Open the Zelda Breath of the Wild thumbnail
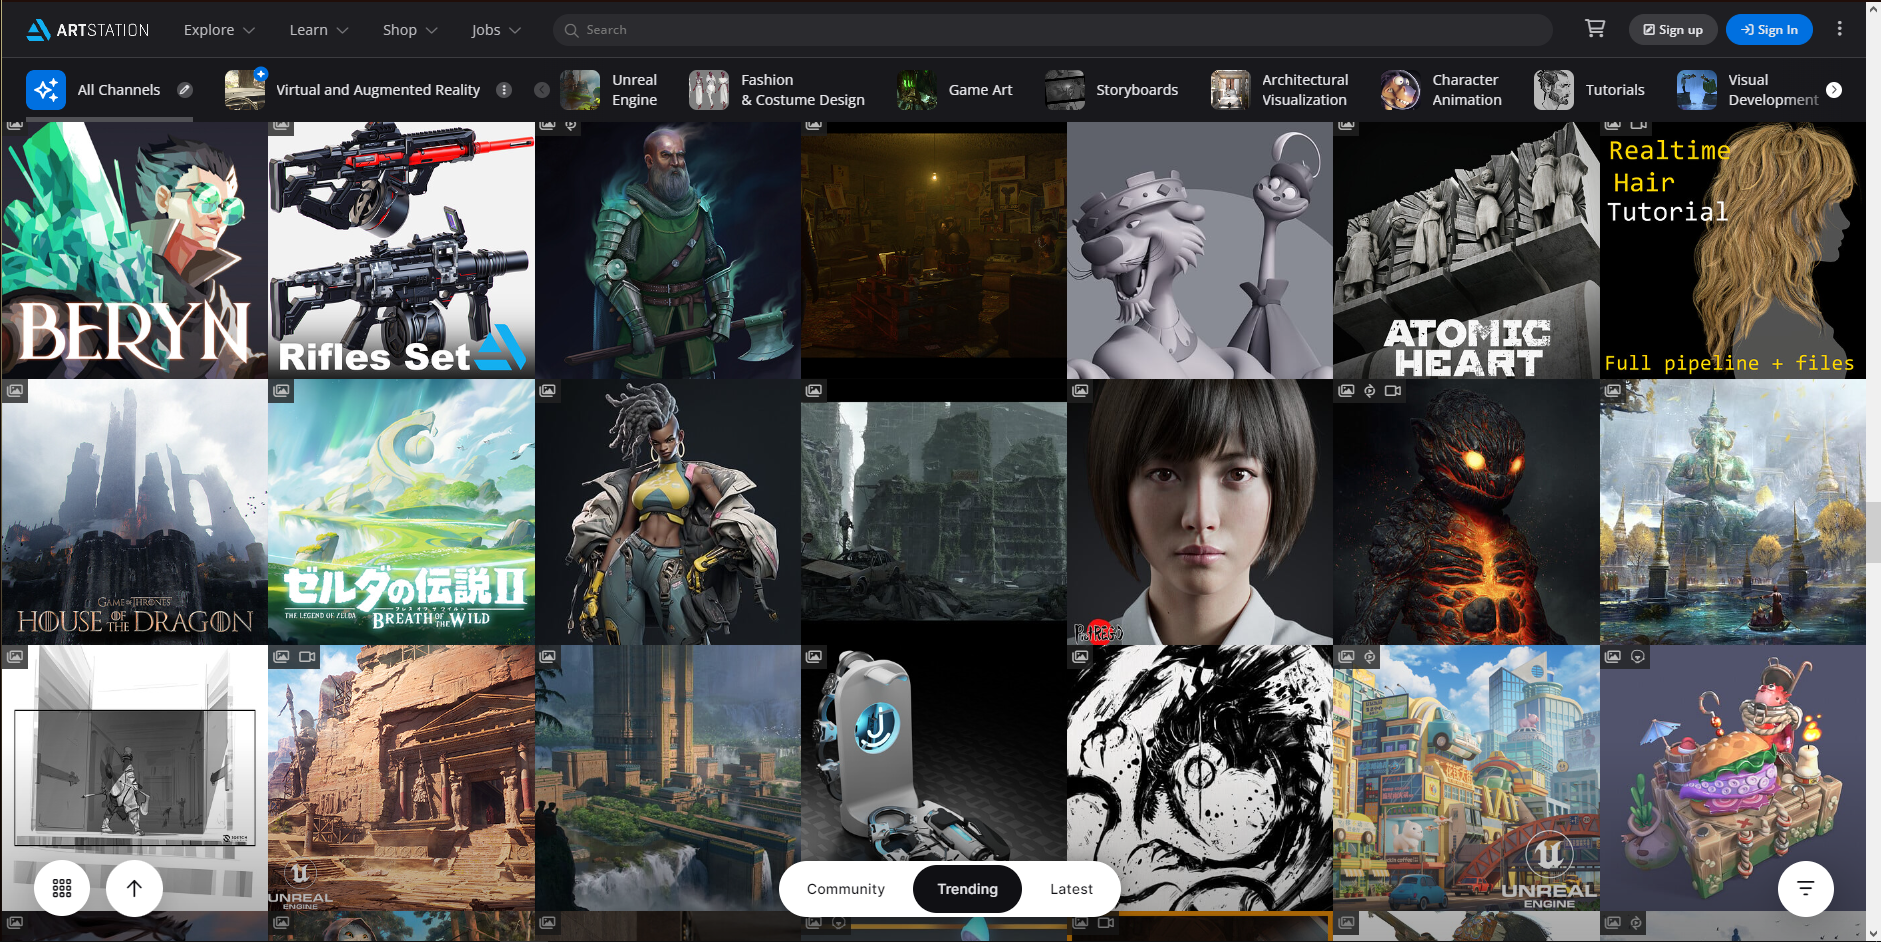The image size is (1881, 942). point(401,512)
